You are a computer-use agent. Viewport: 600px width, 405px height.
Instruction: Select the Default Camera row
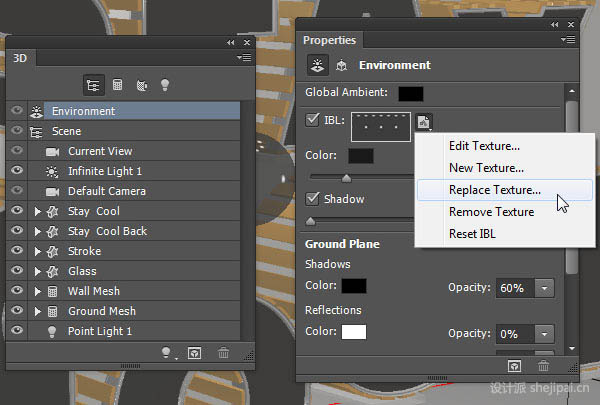[142, 191]
